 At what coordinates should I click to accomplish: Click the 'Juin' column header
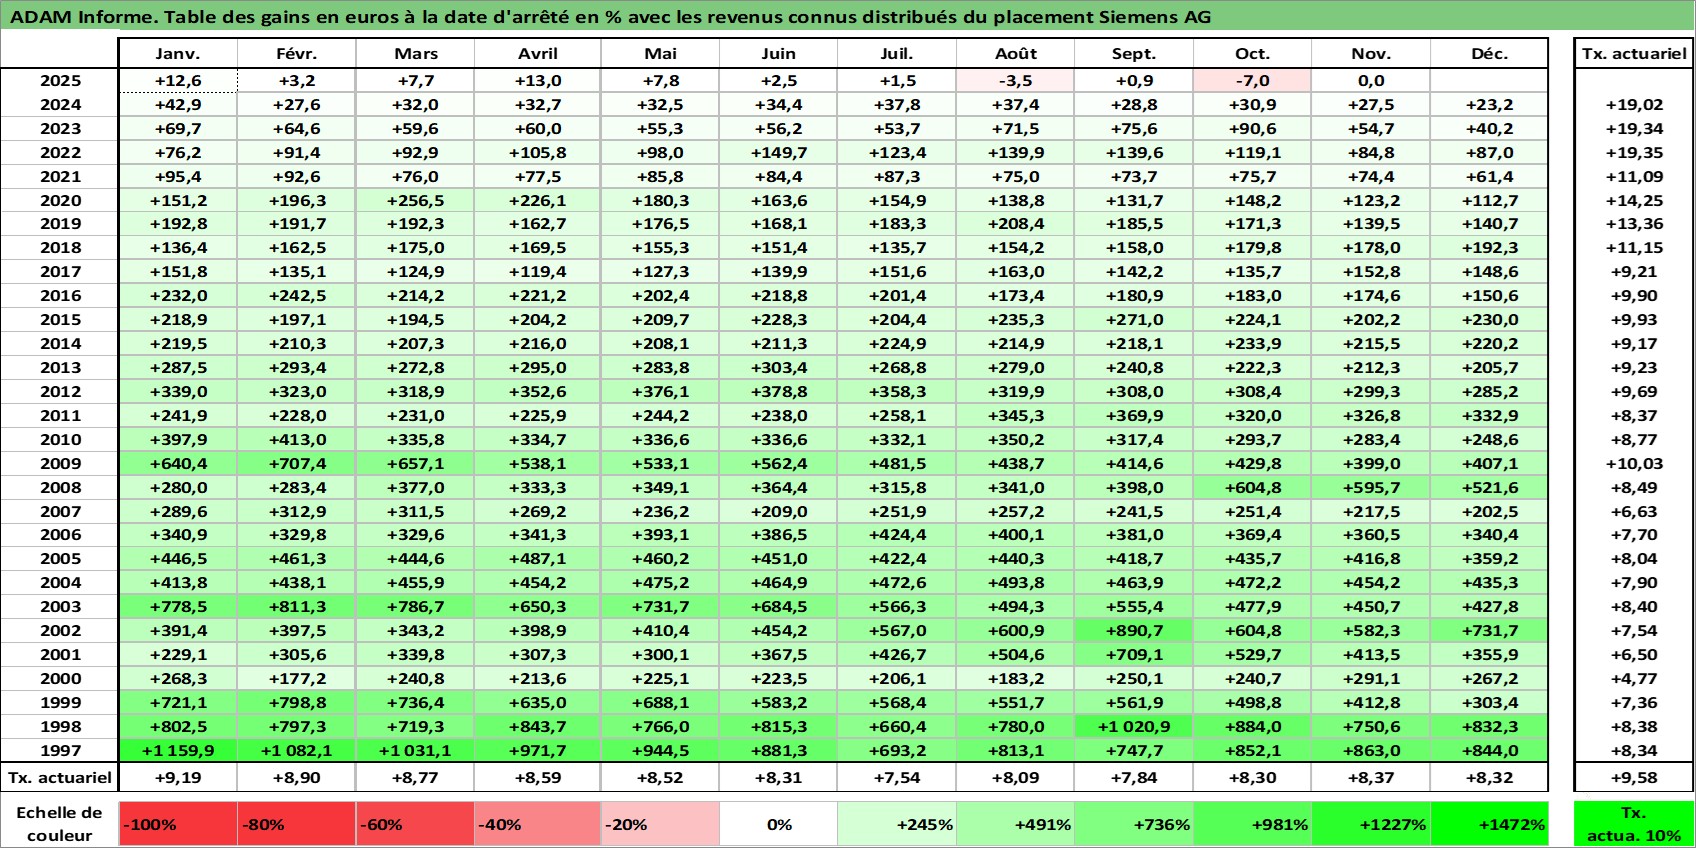[x=779, y=54]
